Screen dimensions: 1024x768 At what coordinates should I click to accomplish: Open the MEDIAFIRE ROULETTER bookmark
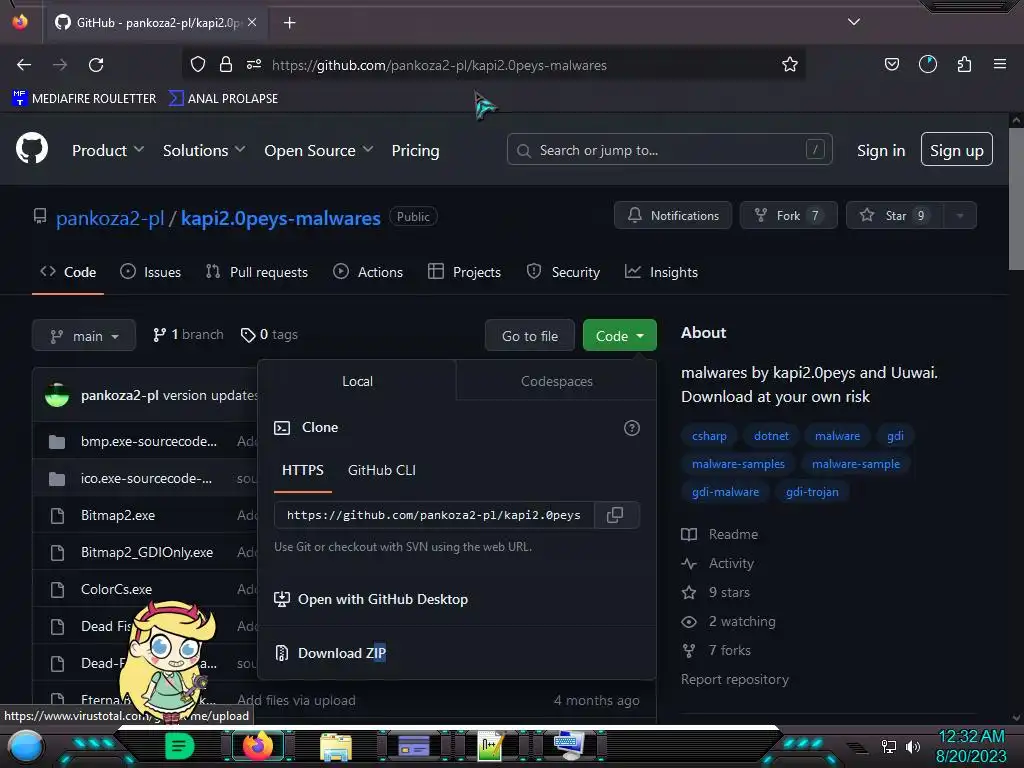pyautogui.click(x=84, y=99)
